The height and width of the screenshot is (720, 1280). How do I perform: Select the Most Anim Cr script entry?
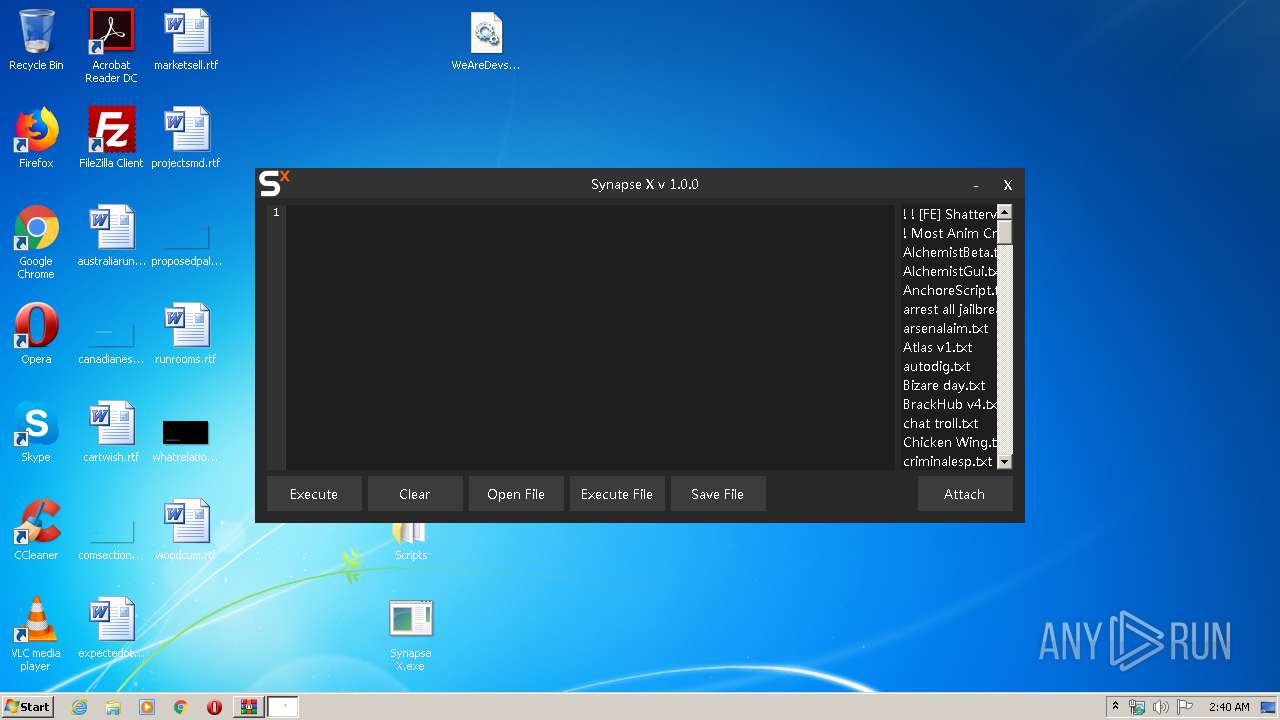[x=949, y=233]
